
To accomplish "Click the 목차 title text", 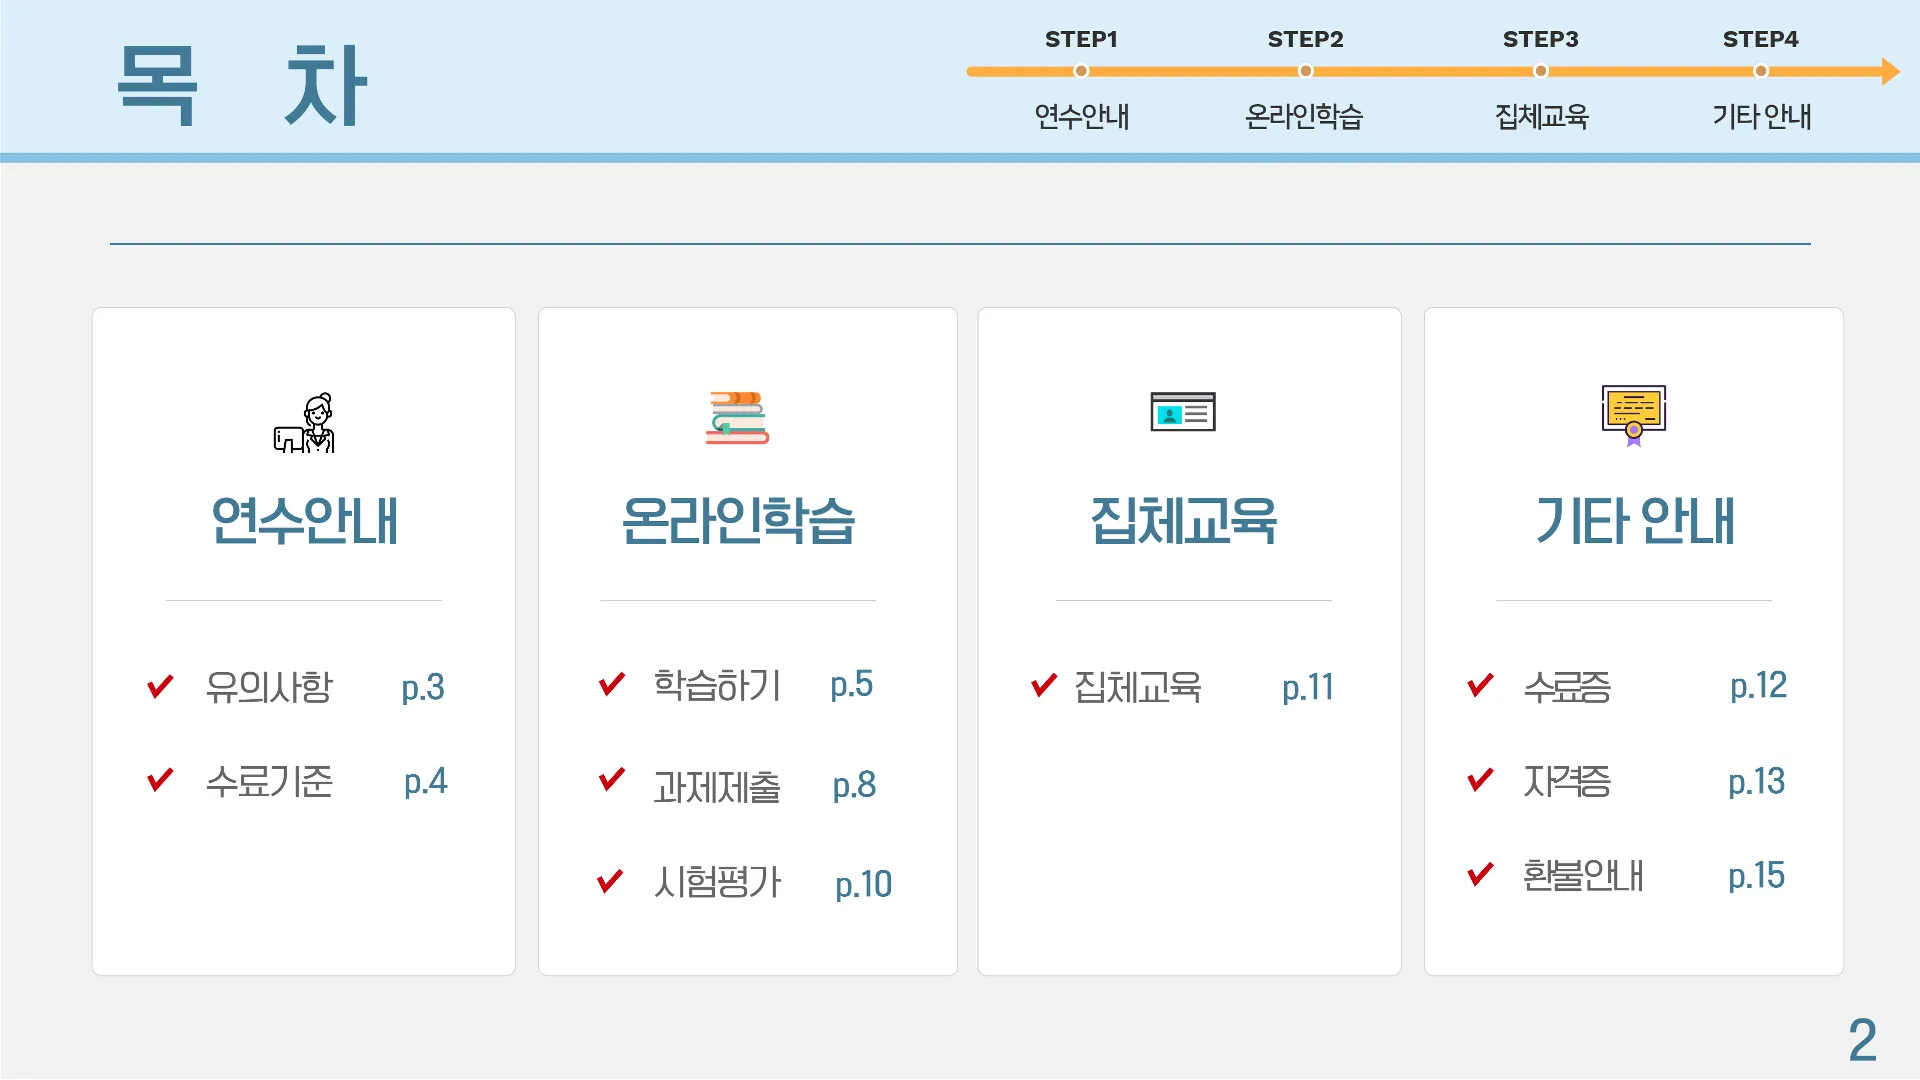I will 242,86.
